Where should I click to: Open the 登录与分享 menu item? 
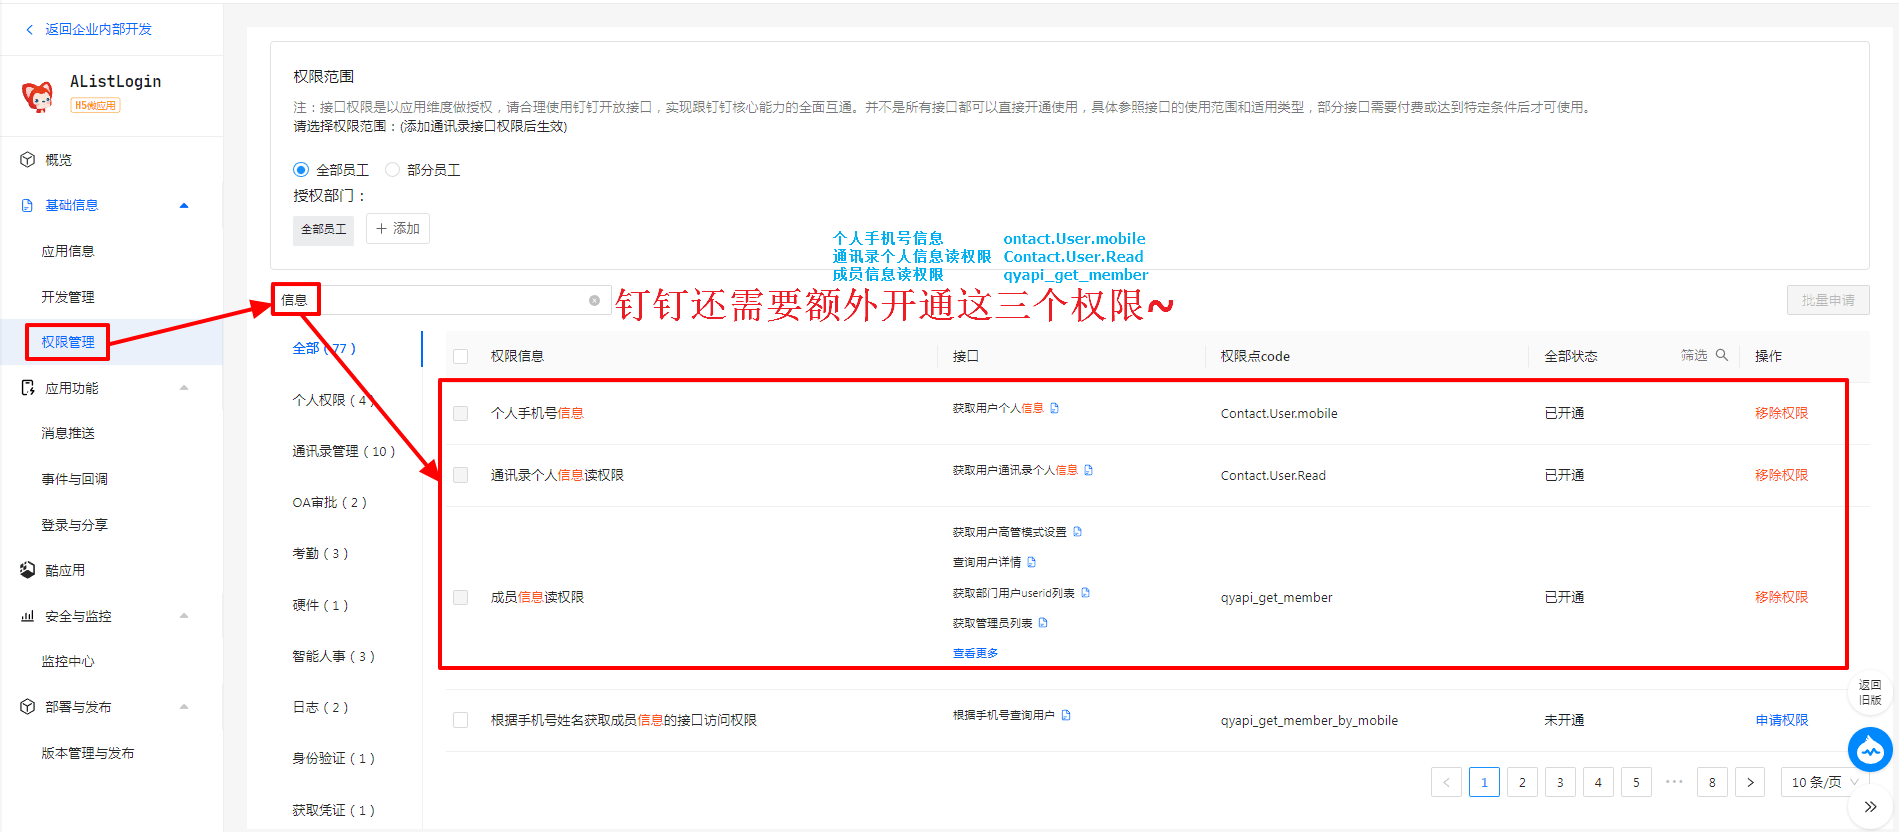tap(75, 525)
